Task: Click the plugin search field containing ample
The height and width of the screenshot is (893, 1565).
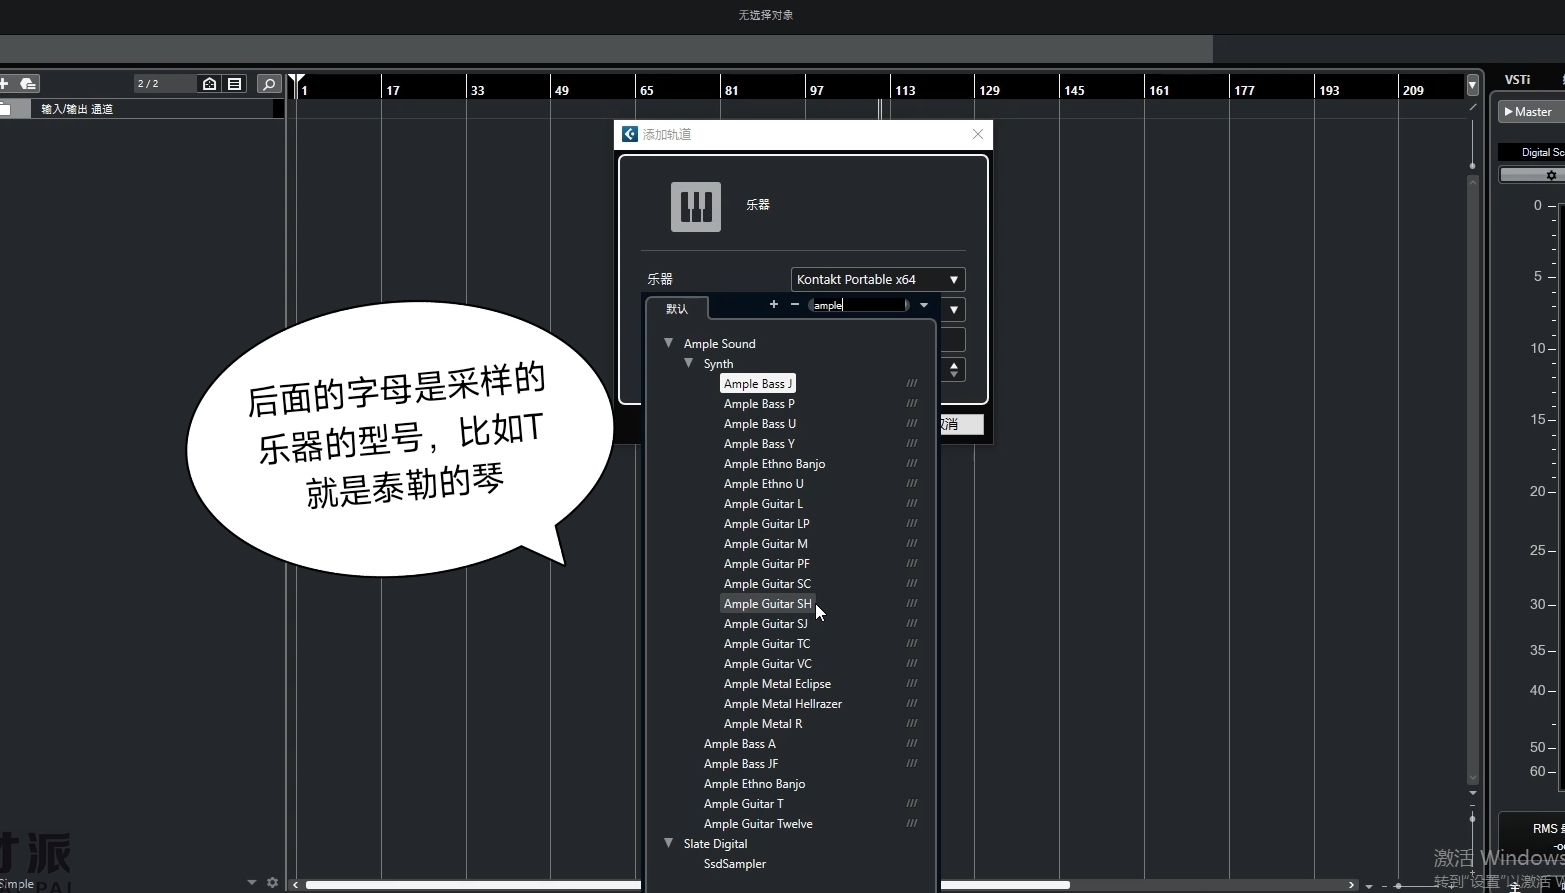Action: [858, 305]
